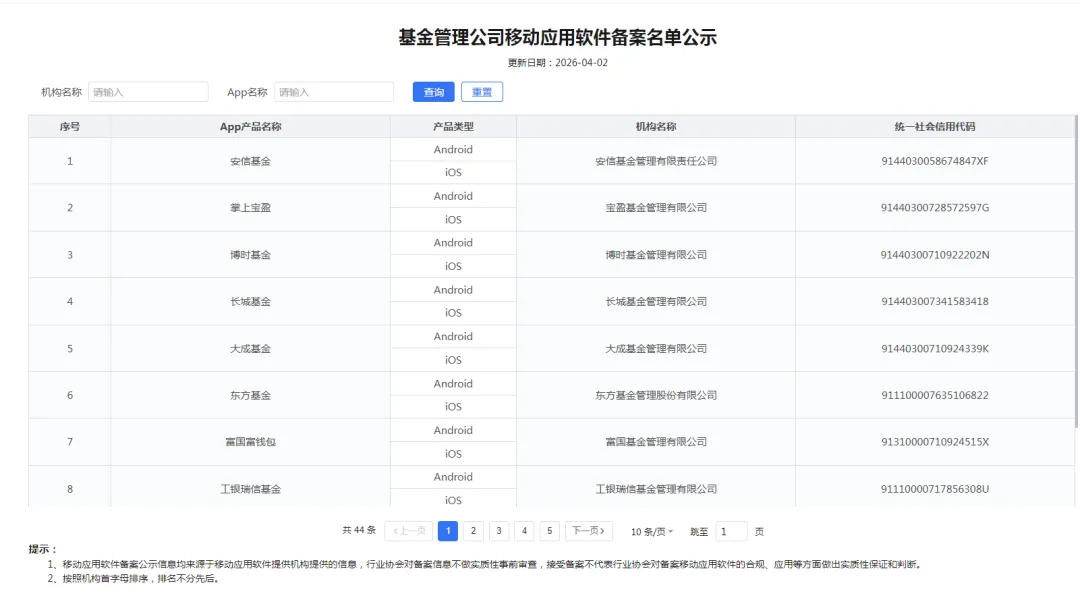Click the 共 44 条 total count text

(359, 530)
